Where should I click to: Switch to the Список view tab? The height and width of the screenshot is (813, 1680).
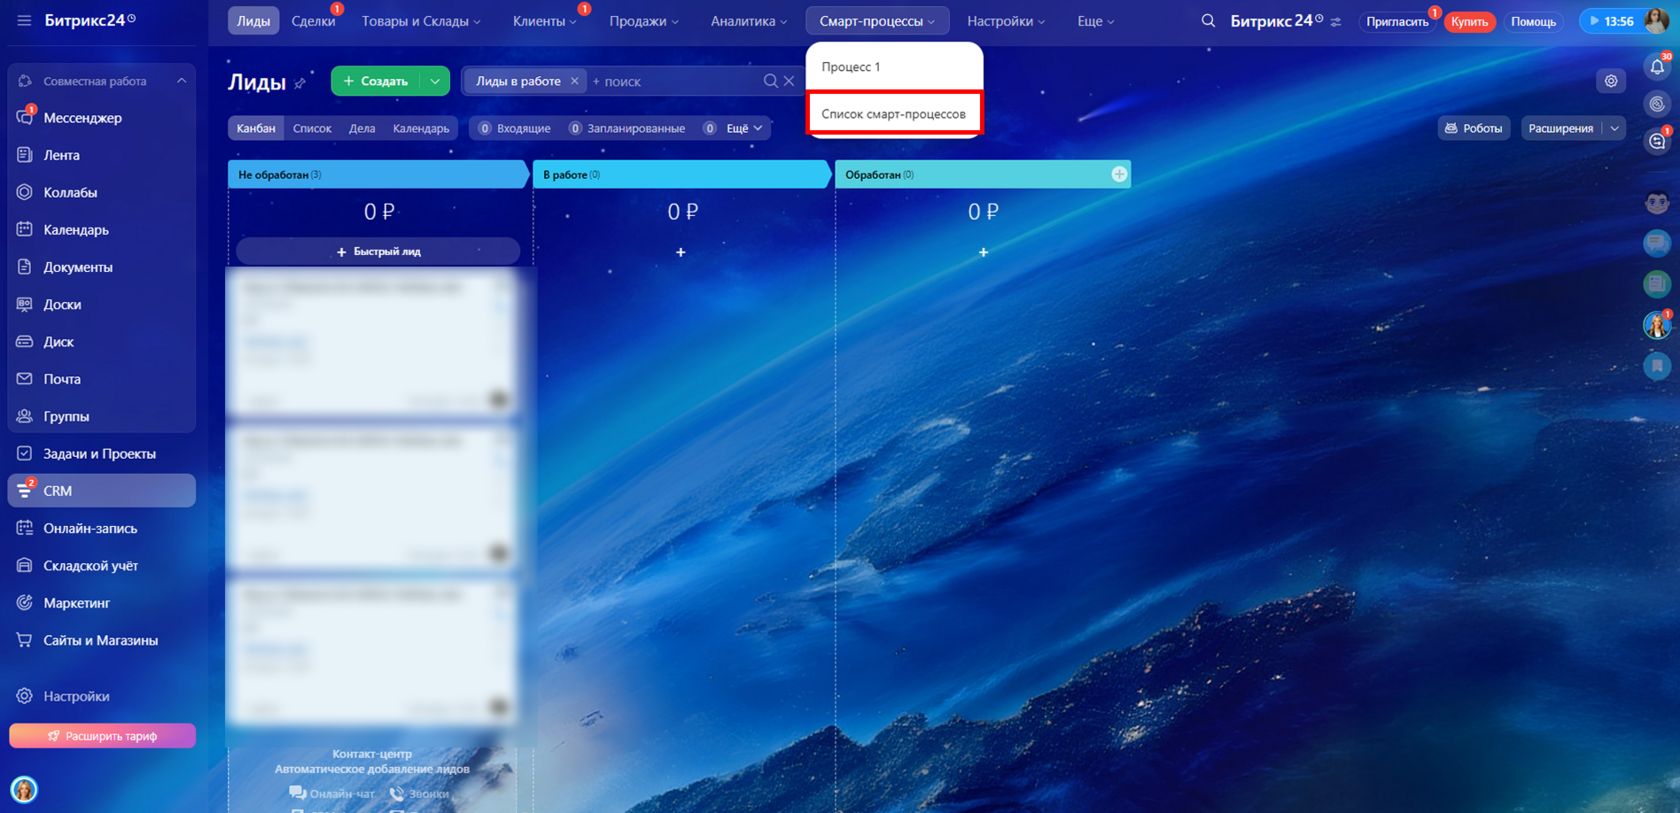[x=312, y=128]
